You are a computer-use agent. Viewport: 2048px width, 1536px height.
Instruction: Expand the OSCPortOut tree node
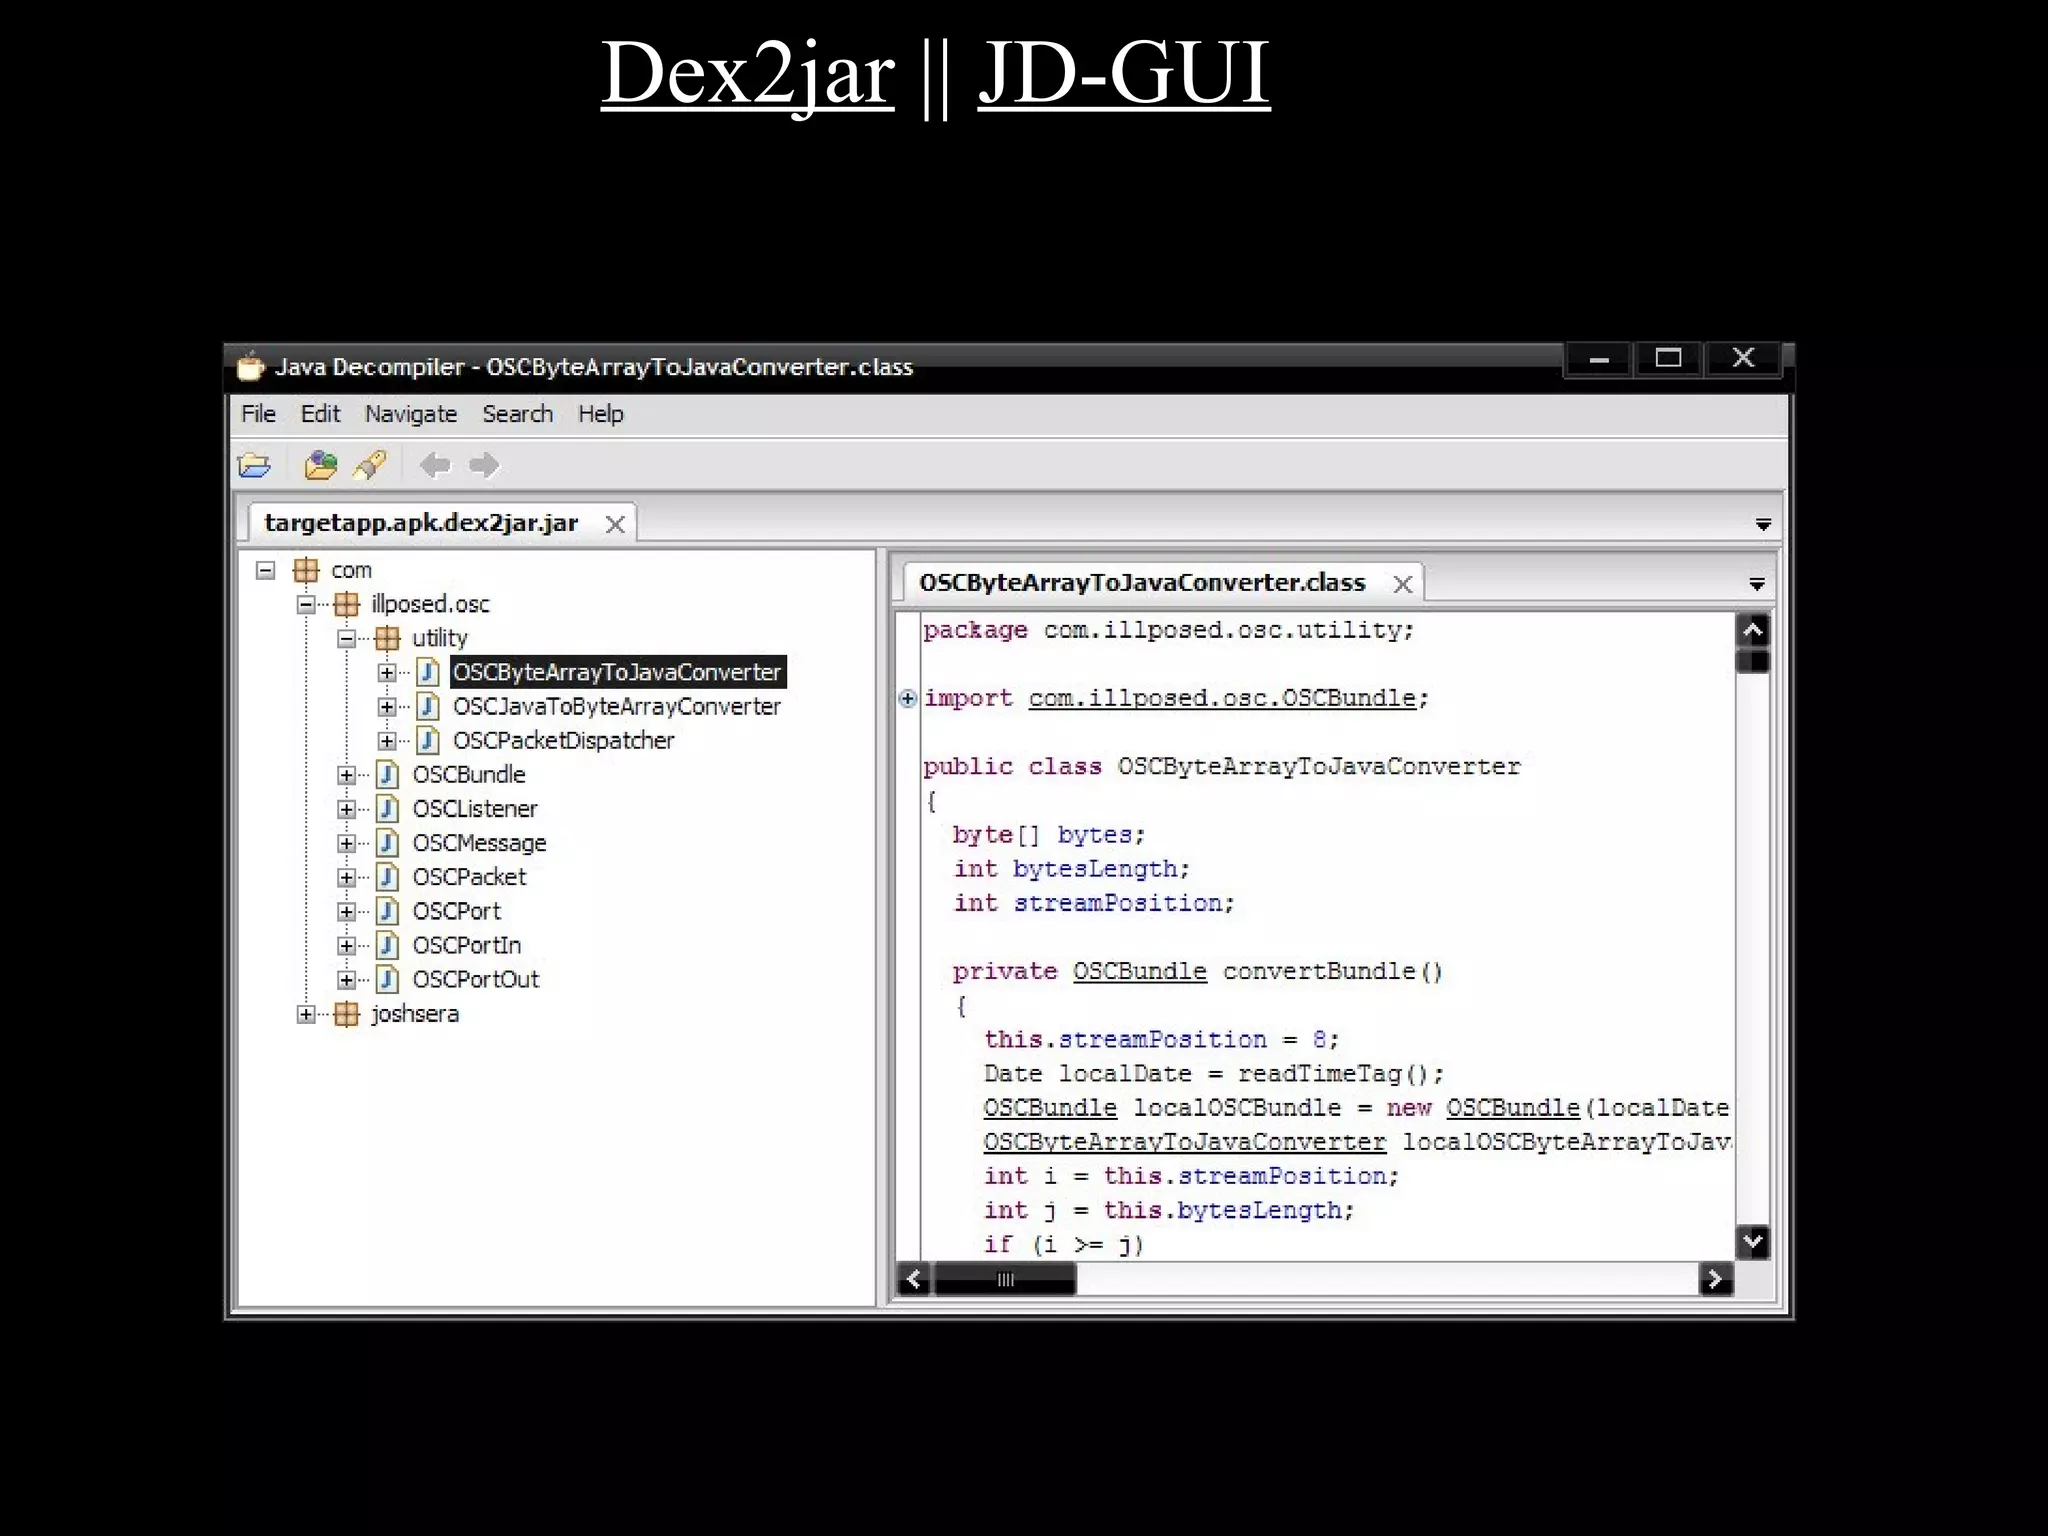point(347,980)
